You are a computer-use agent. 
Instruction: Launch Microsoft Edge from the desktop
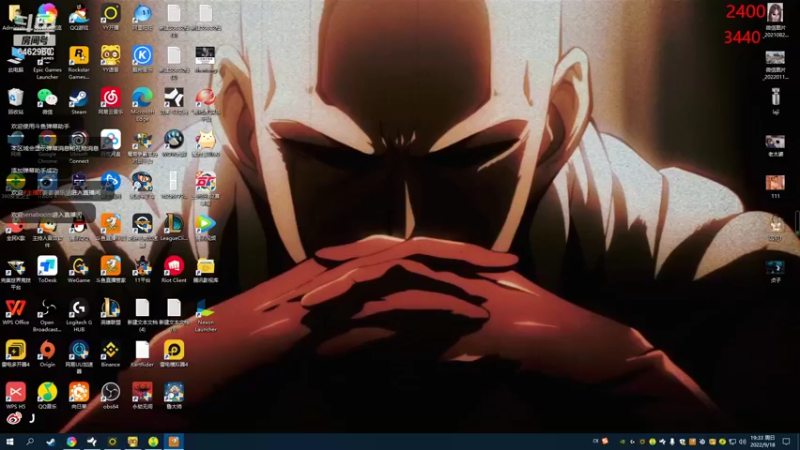[142, 104]
